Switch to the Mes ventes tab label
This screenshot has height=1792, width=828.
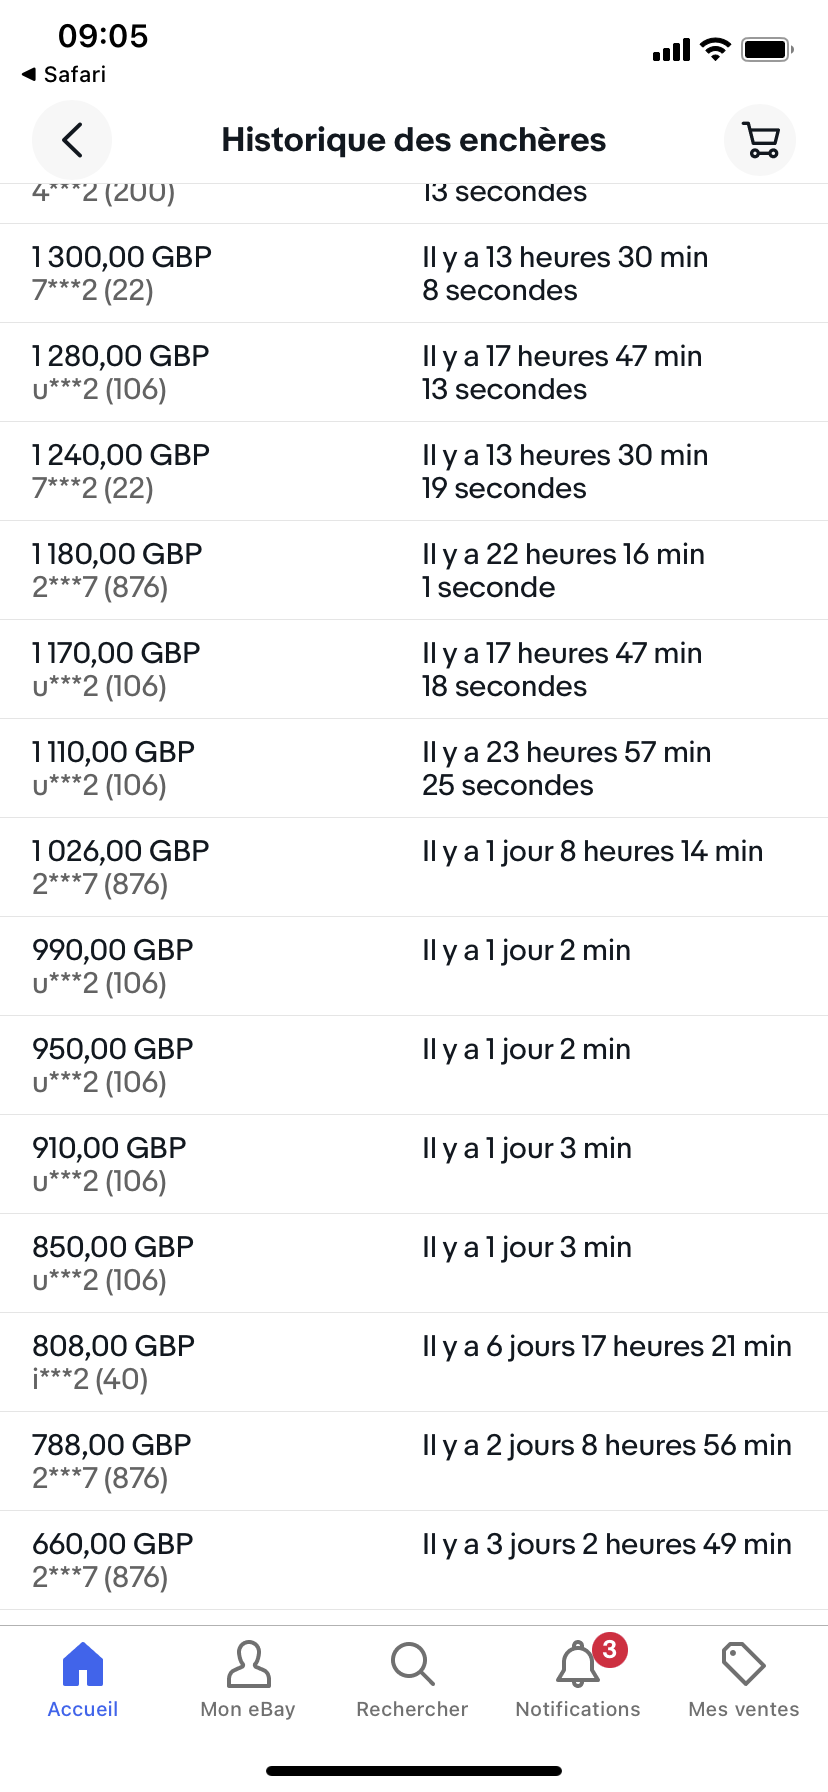(744, 1709)
